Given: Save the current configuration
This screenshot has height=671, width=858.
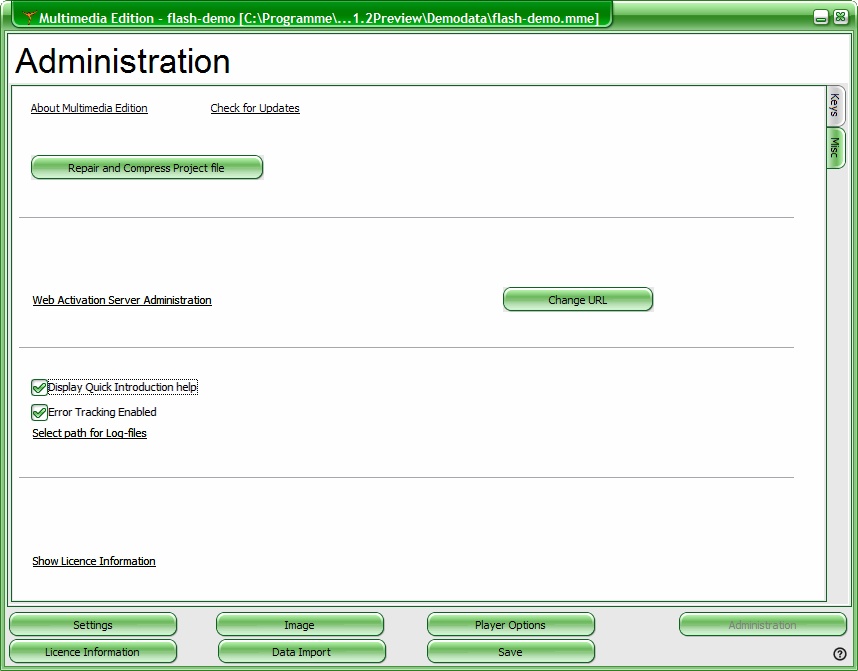Looking at the screenshot, I should [x=510, y=651].
